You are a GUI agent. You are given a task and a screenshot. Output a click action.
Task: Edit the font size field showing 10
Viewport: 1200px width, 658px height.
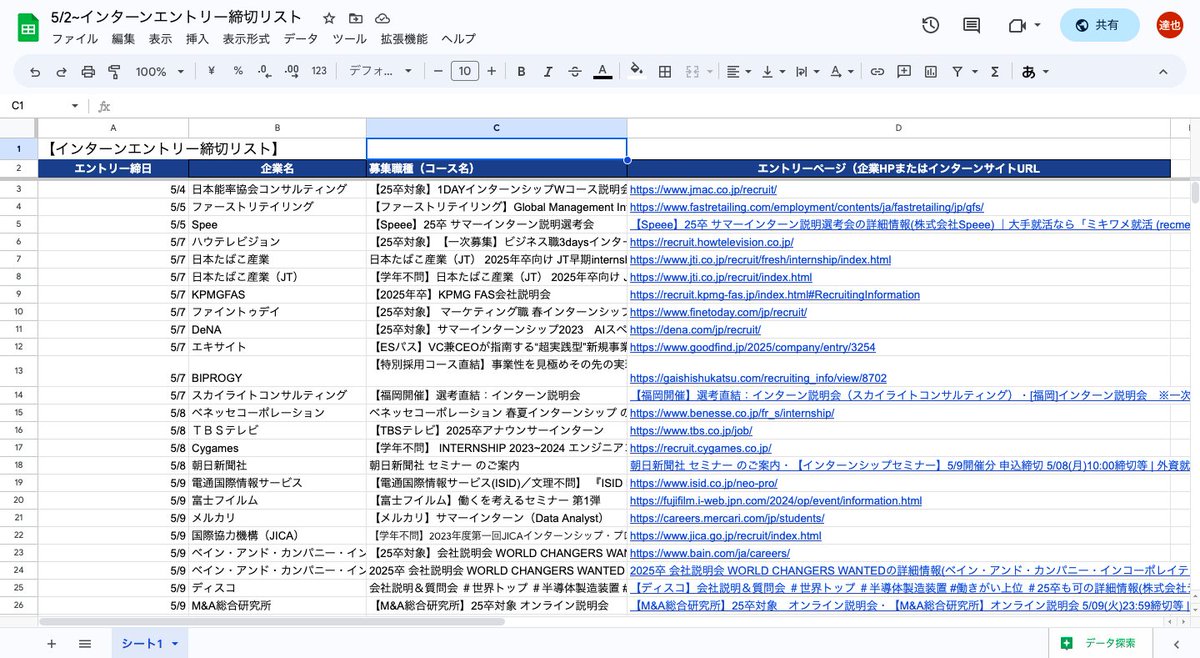(x=464, y=71)
